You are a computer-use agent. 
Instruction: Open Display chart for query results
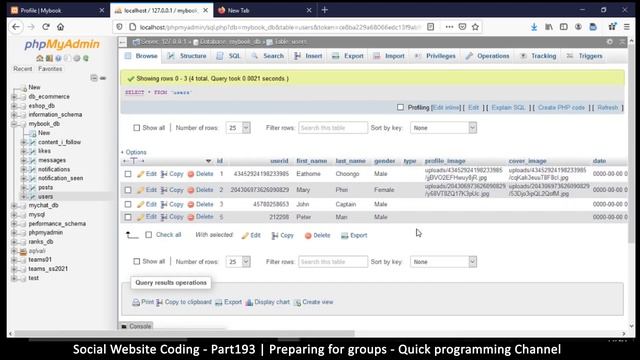(268, 302)
